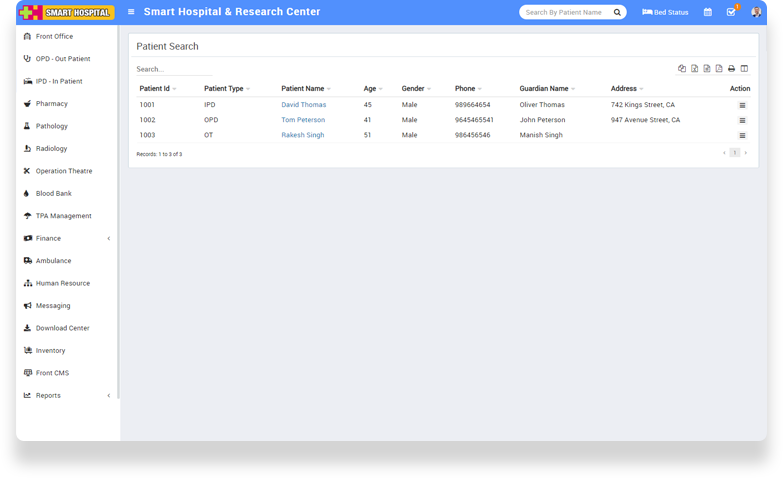Open action menu for Rakesh Singh
The height and width of the screenshot is (478, 783).
[742, 135]
